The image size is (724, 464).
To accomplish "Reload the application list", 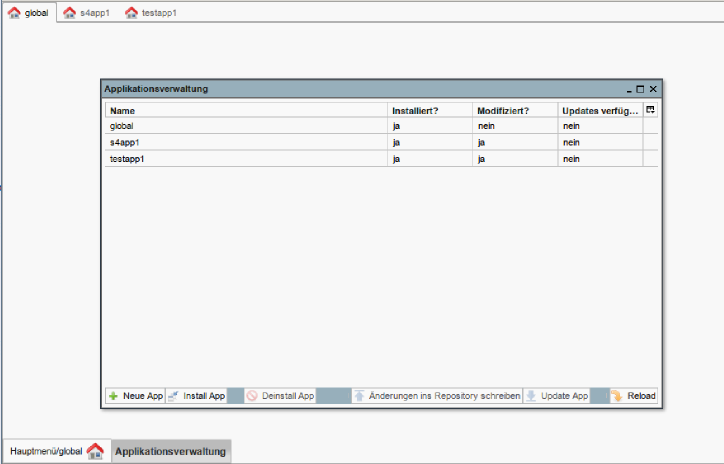I will pos(634,396).
